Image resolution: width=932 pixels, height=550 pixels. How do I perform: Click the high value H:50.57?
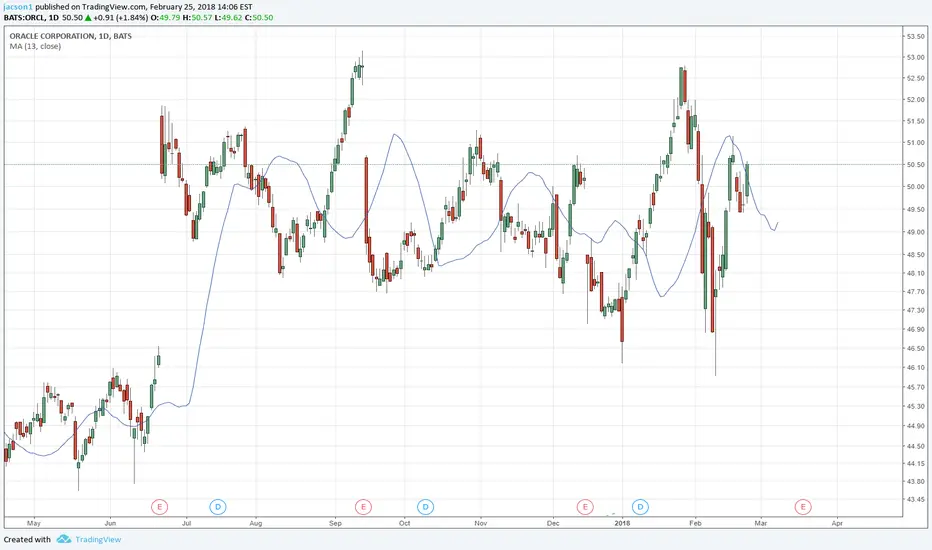(x=197, y=18)
